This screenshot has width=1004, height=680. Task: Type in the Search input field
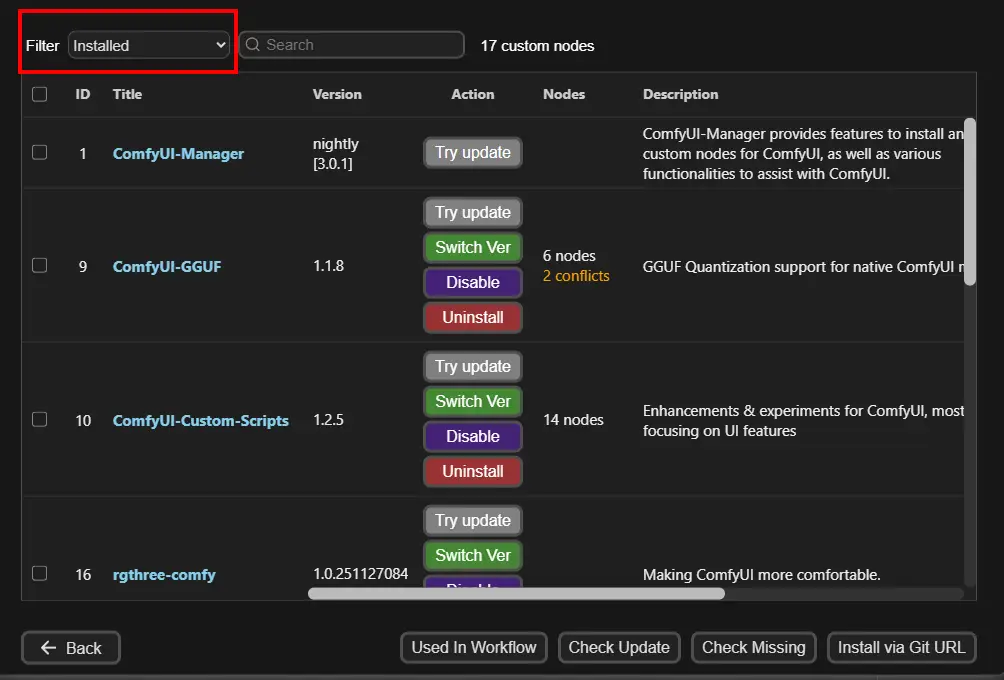(x=360, y=45)
